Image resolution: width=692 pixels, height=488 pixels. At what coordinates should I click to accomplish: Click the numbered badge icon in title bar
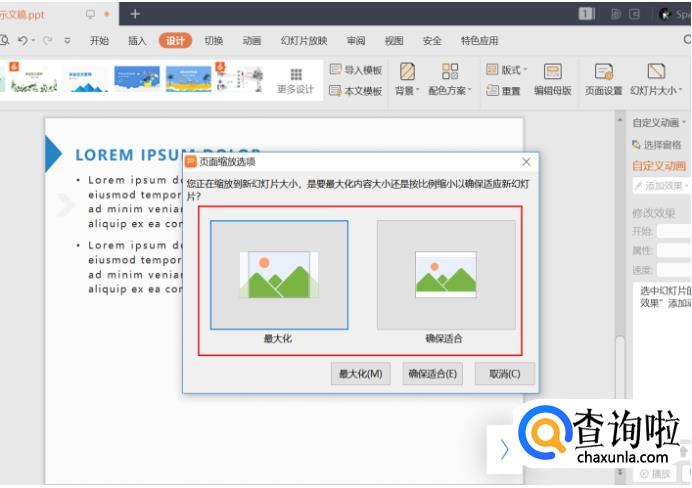[586, 14]
